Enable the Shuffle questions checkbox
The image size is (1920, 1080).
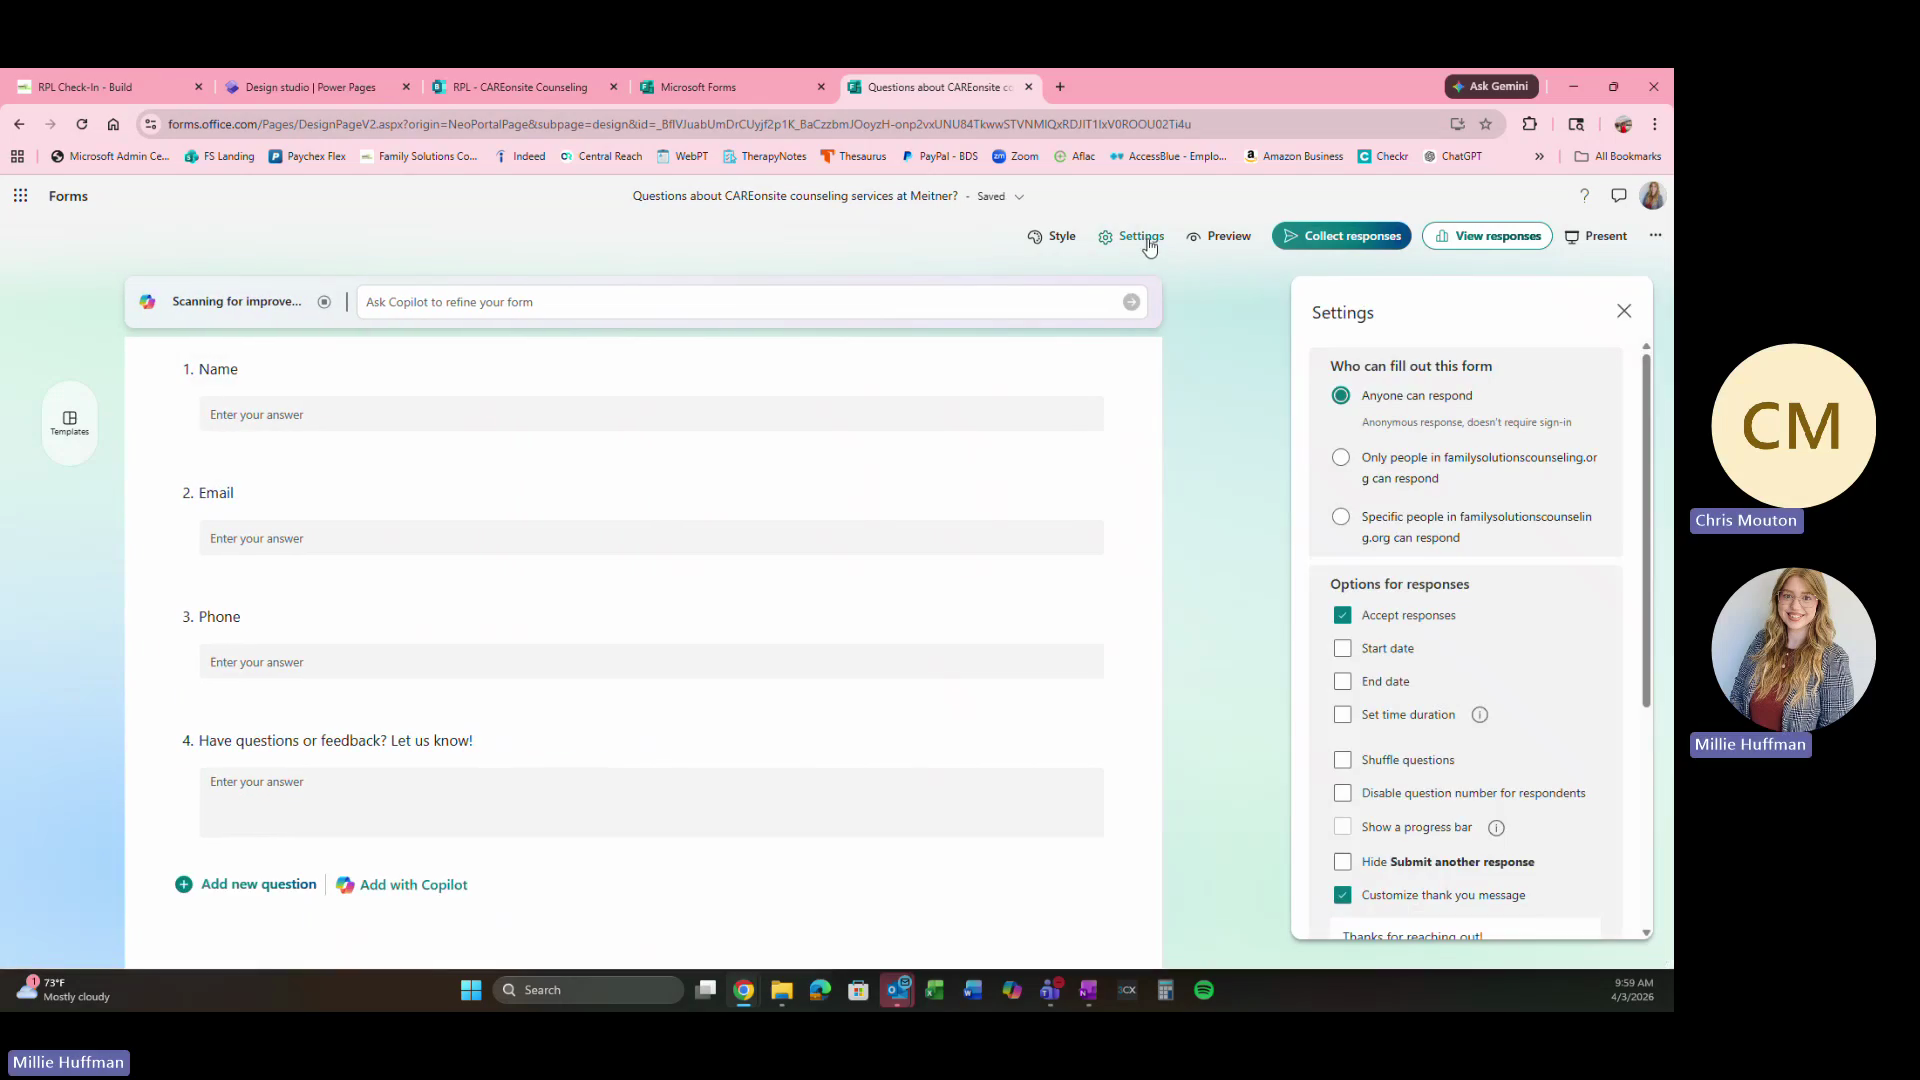(x=1342, y=760)
